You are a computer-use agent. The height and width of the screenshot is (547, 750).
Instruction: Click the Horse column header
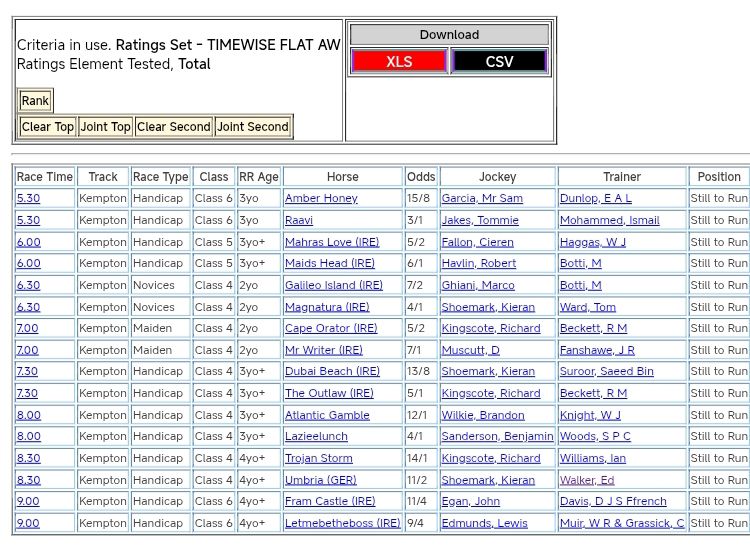pyautogui.click(x=342, y=177)
